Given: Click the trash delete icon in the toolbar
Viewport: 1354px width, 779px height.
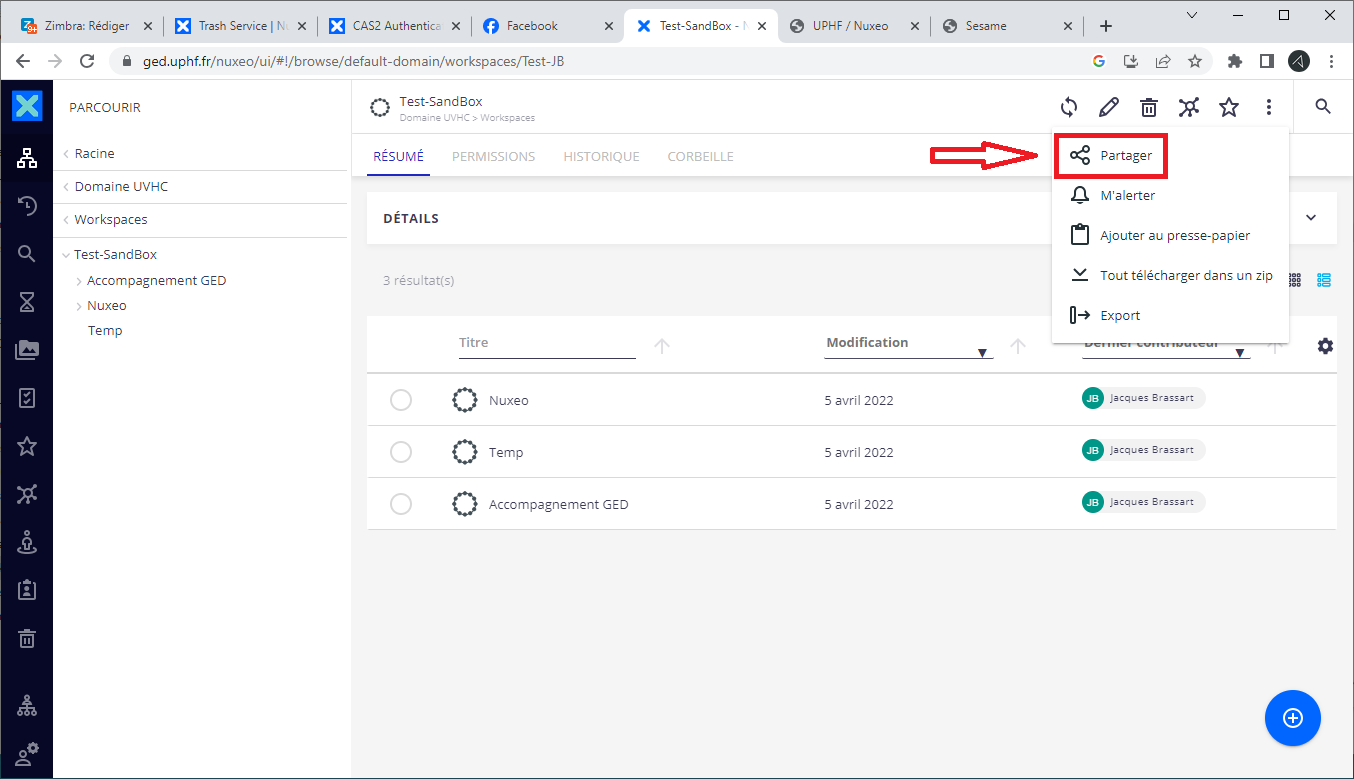Looking at the screenshot, I should [x=1149, y=107].
